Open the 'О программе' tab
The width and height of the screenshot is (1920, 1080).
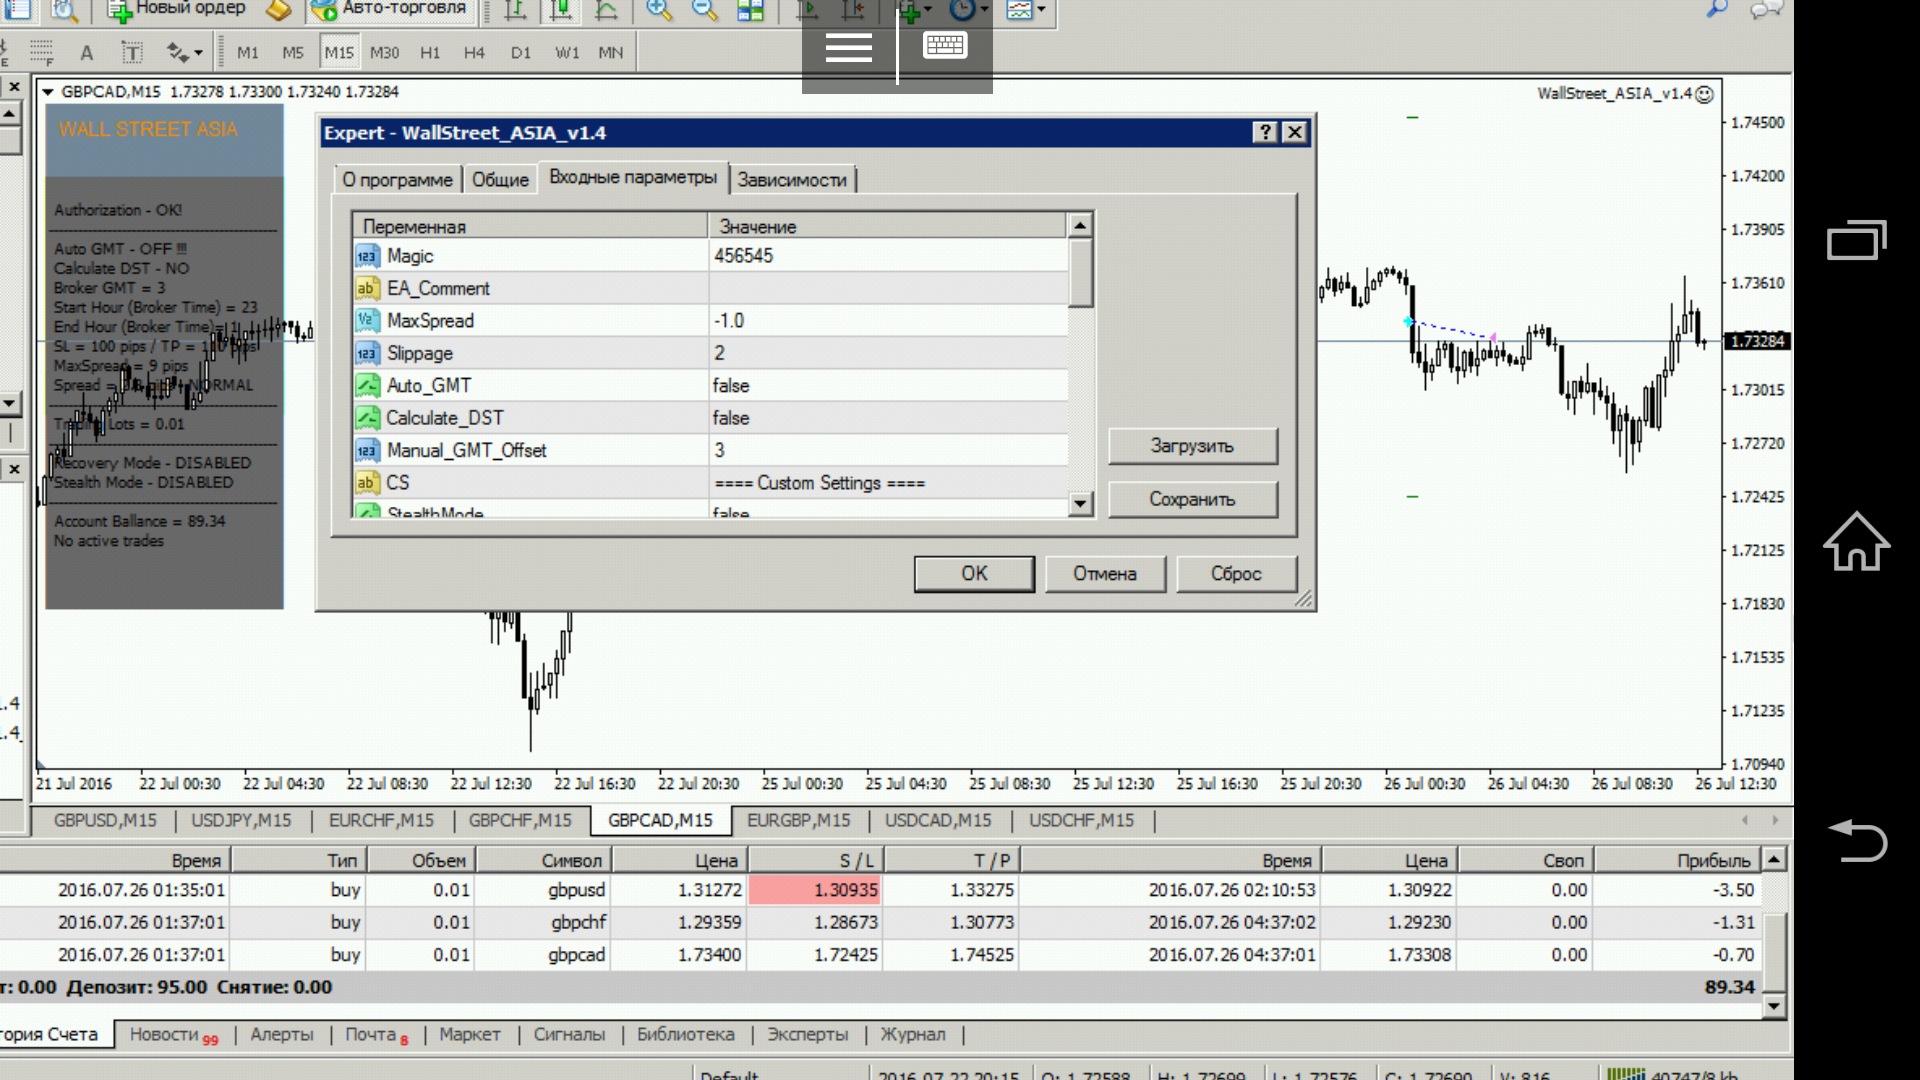(x=397, y=180)
